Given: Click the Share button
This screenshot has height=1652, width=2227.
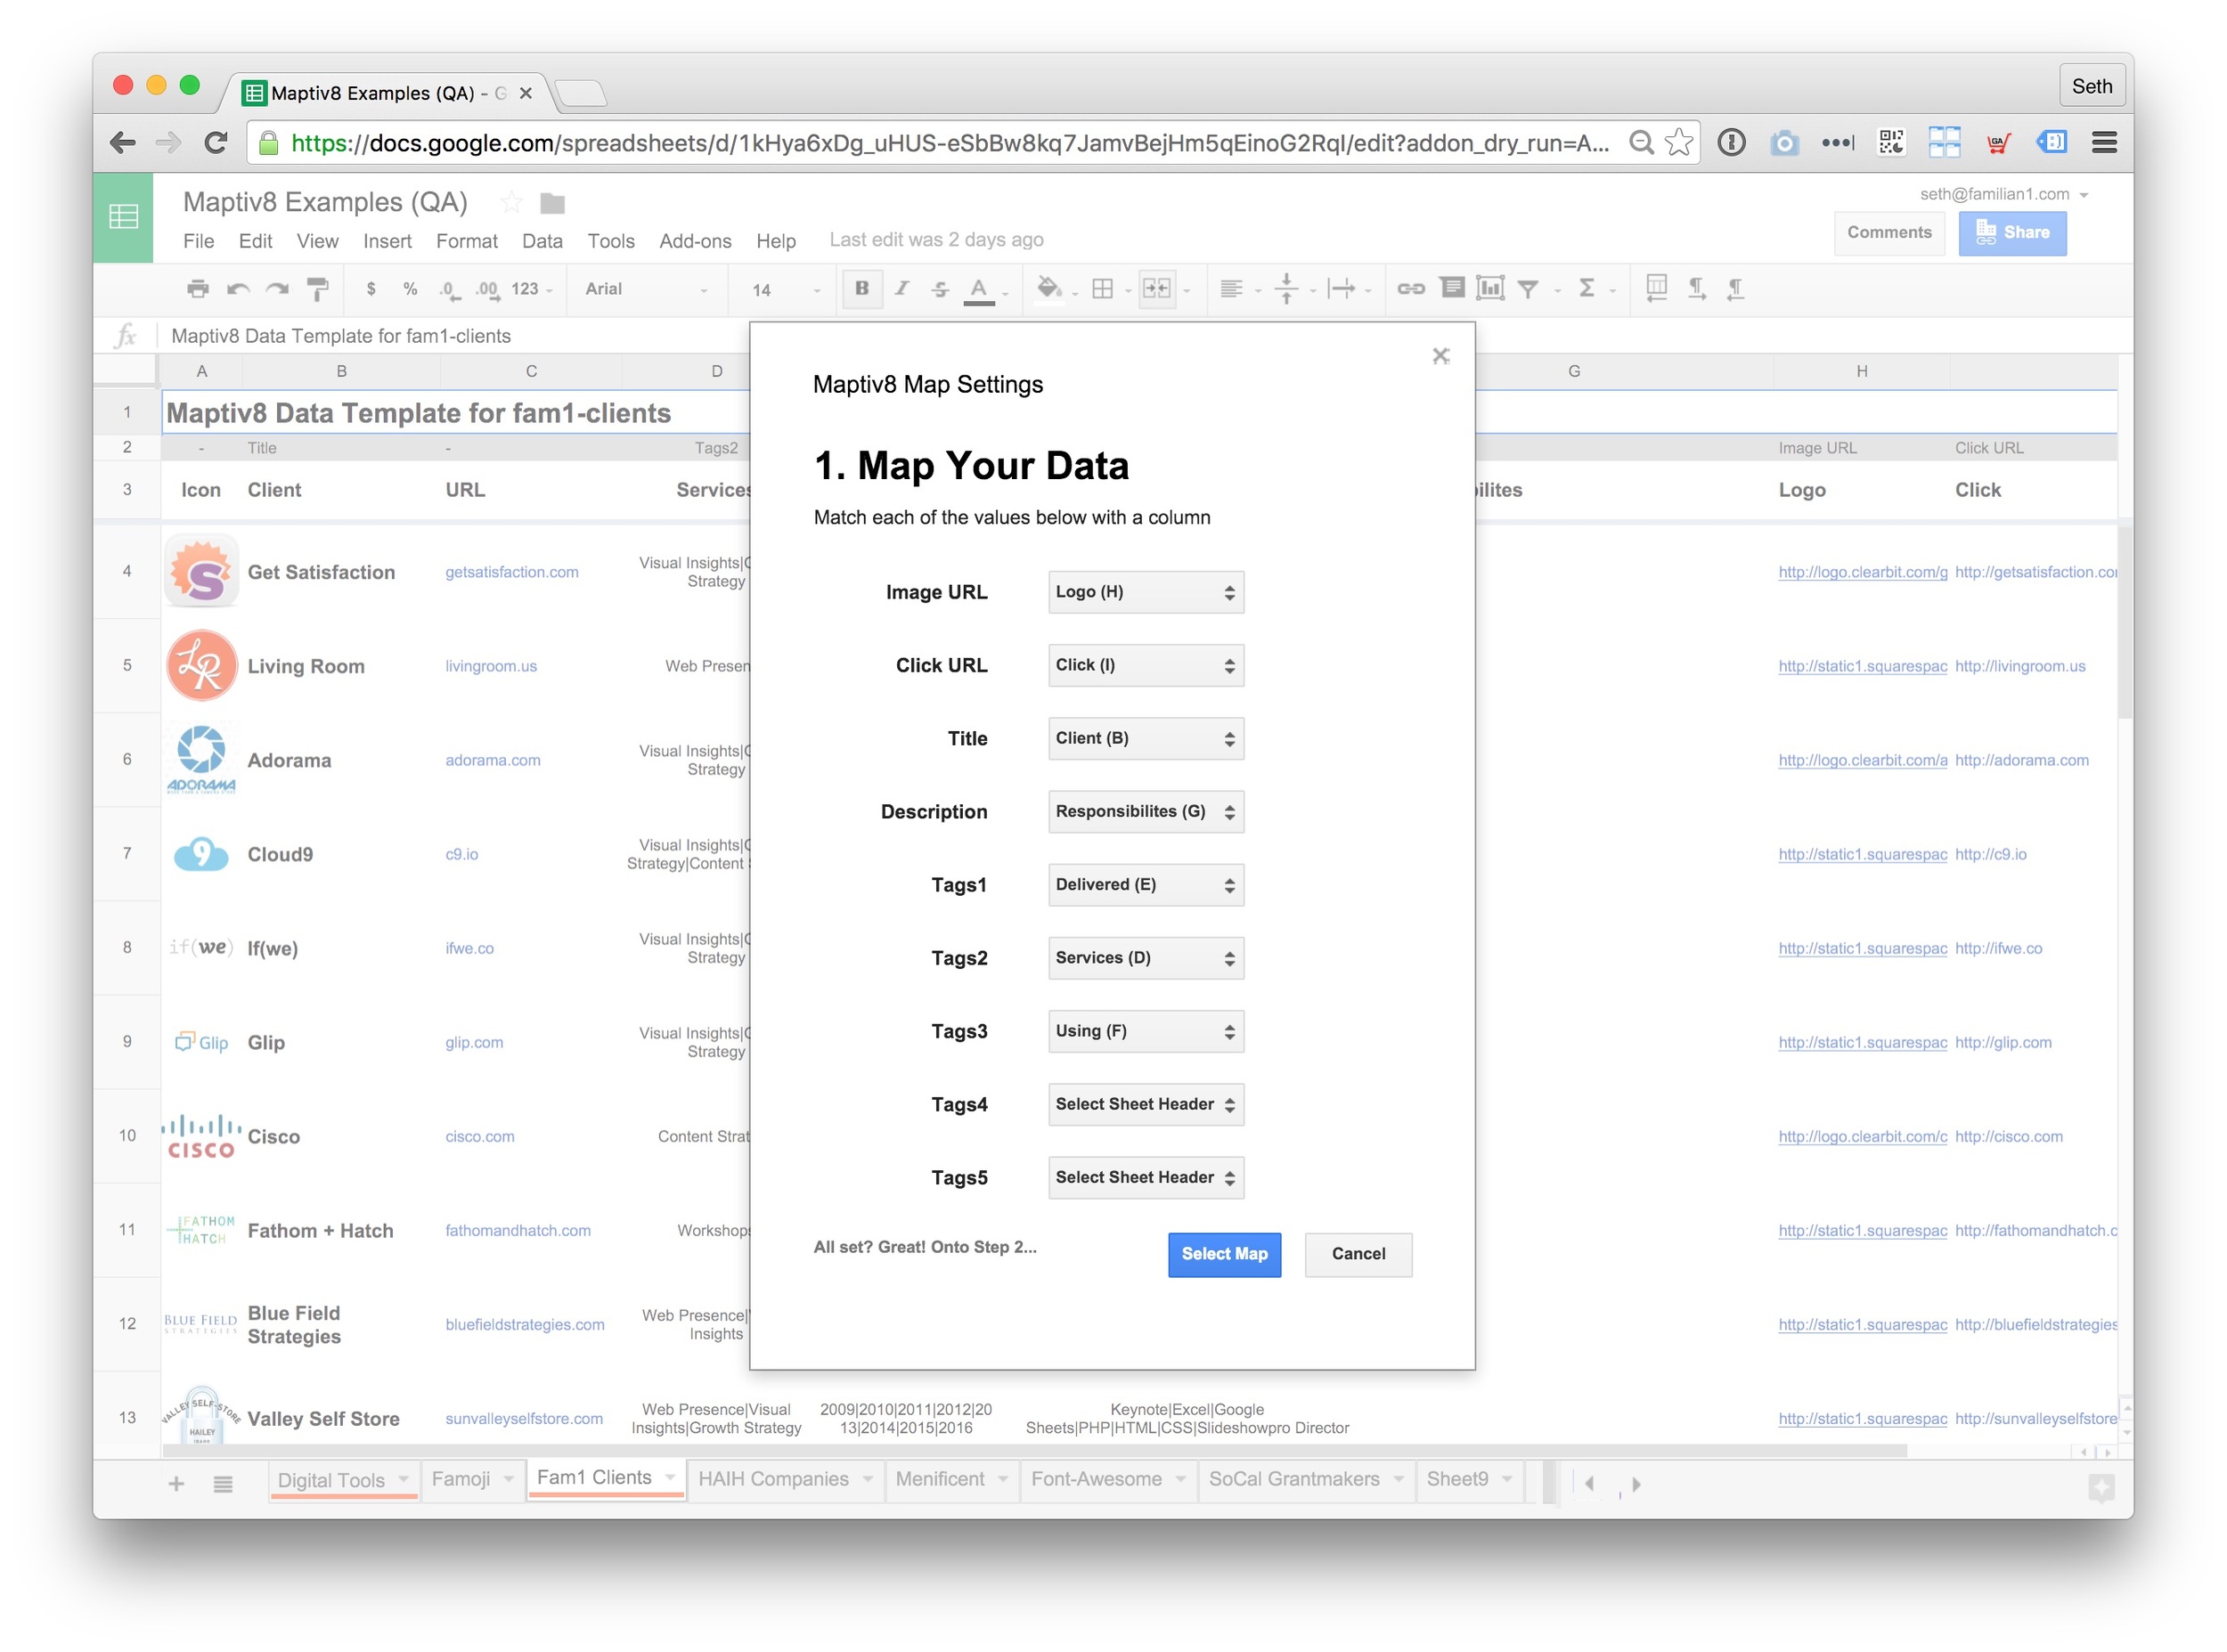Looking at the screenshot, I should [x=2012, y=233].
